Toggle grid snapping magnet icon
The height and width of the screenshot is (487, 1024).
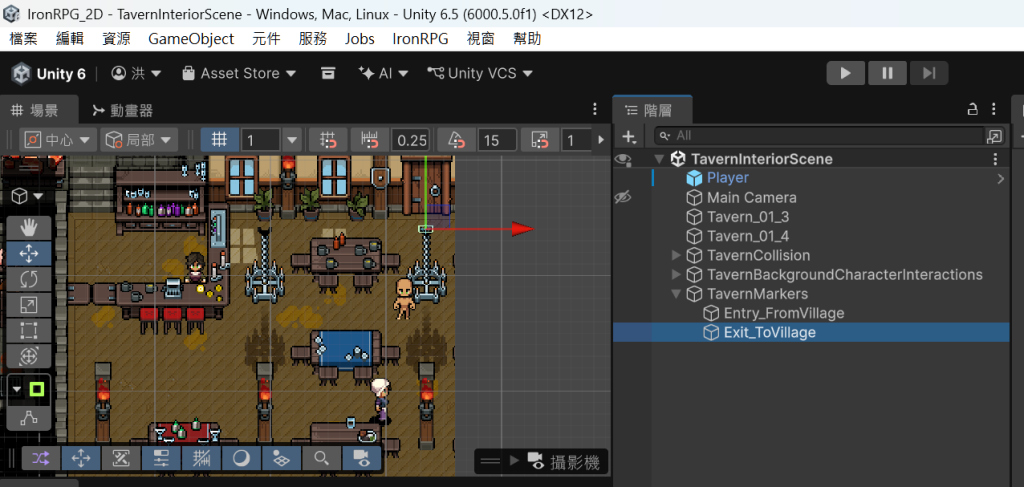point(328,140)
